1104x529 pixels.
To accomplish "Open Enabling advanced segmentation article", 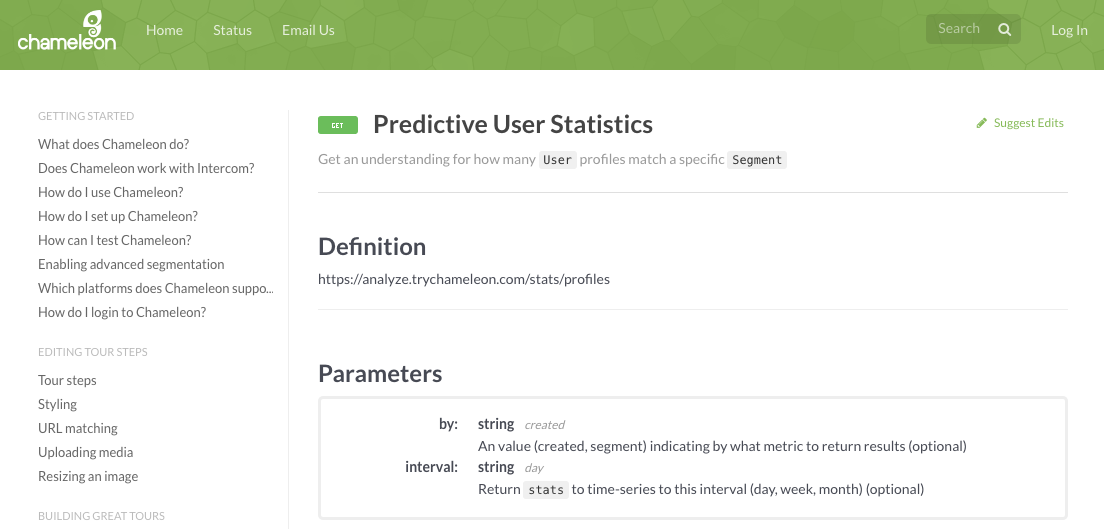I will pyautogui.click(x=131, y=264).
